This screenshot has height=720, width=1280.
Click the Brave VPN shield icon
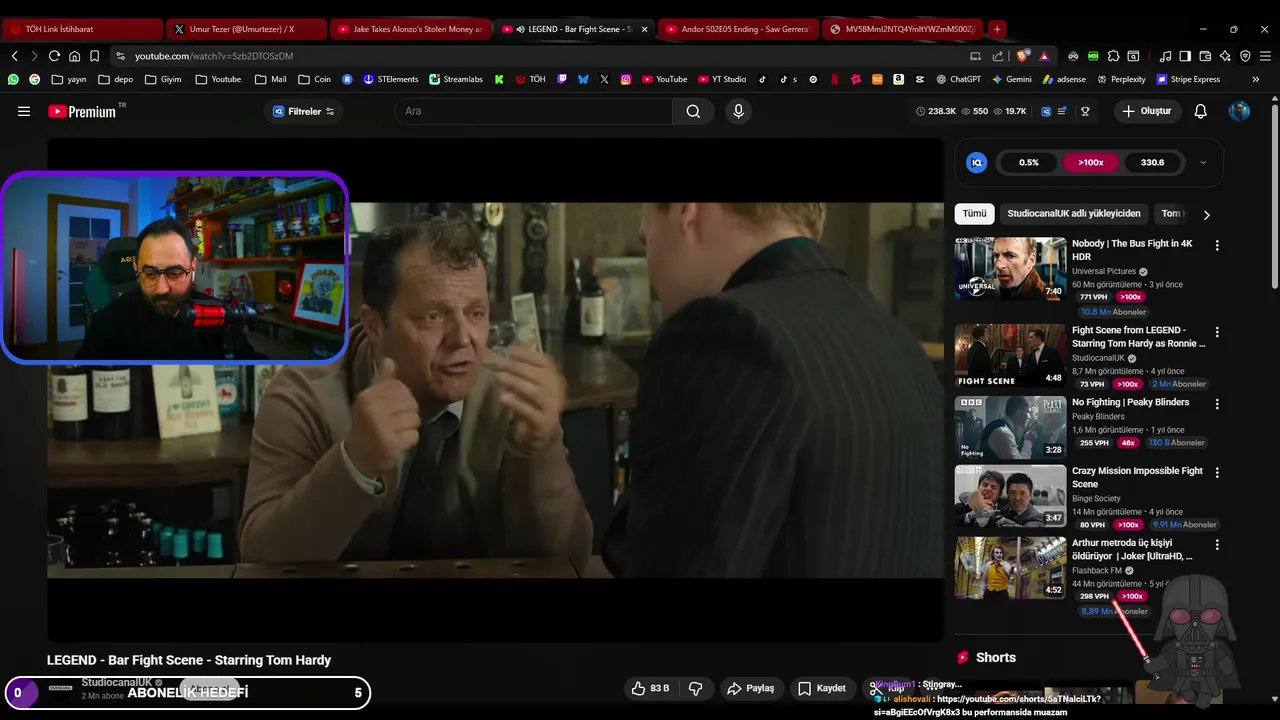(x=1245, y=56)
